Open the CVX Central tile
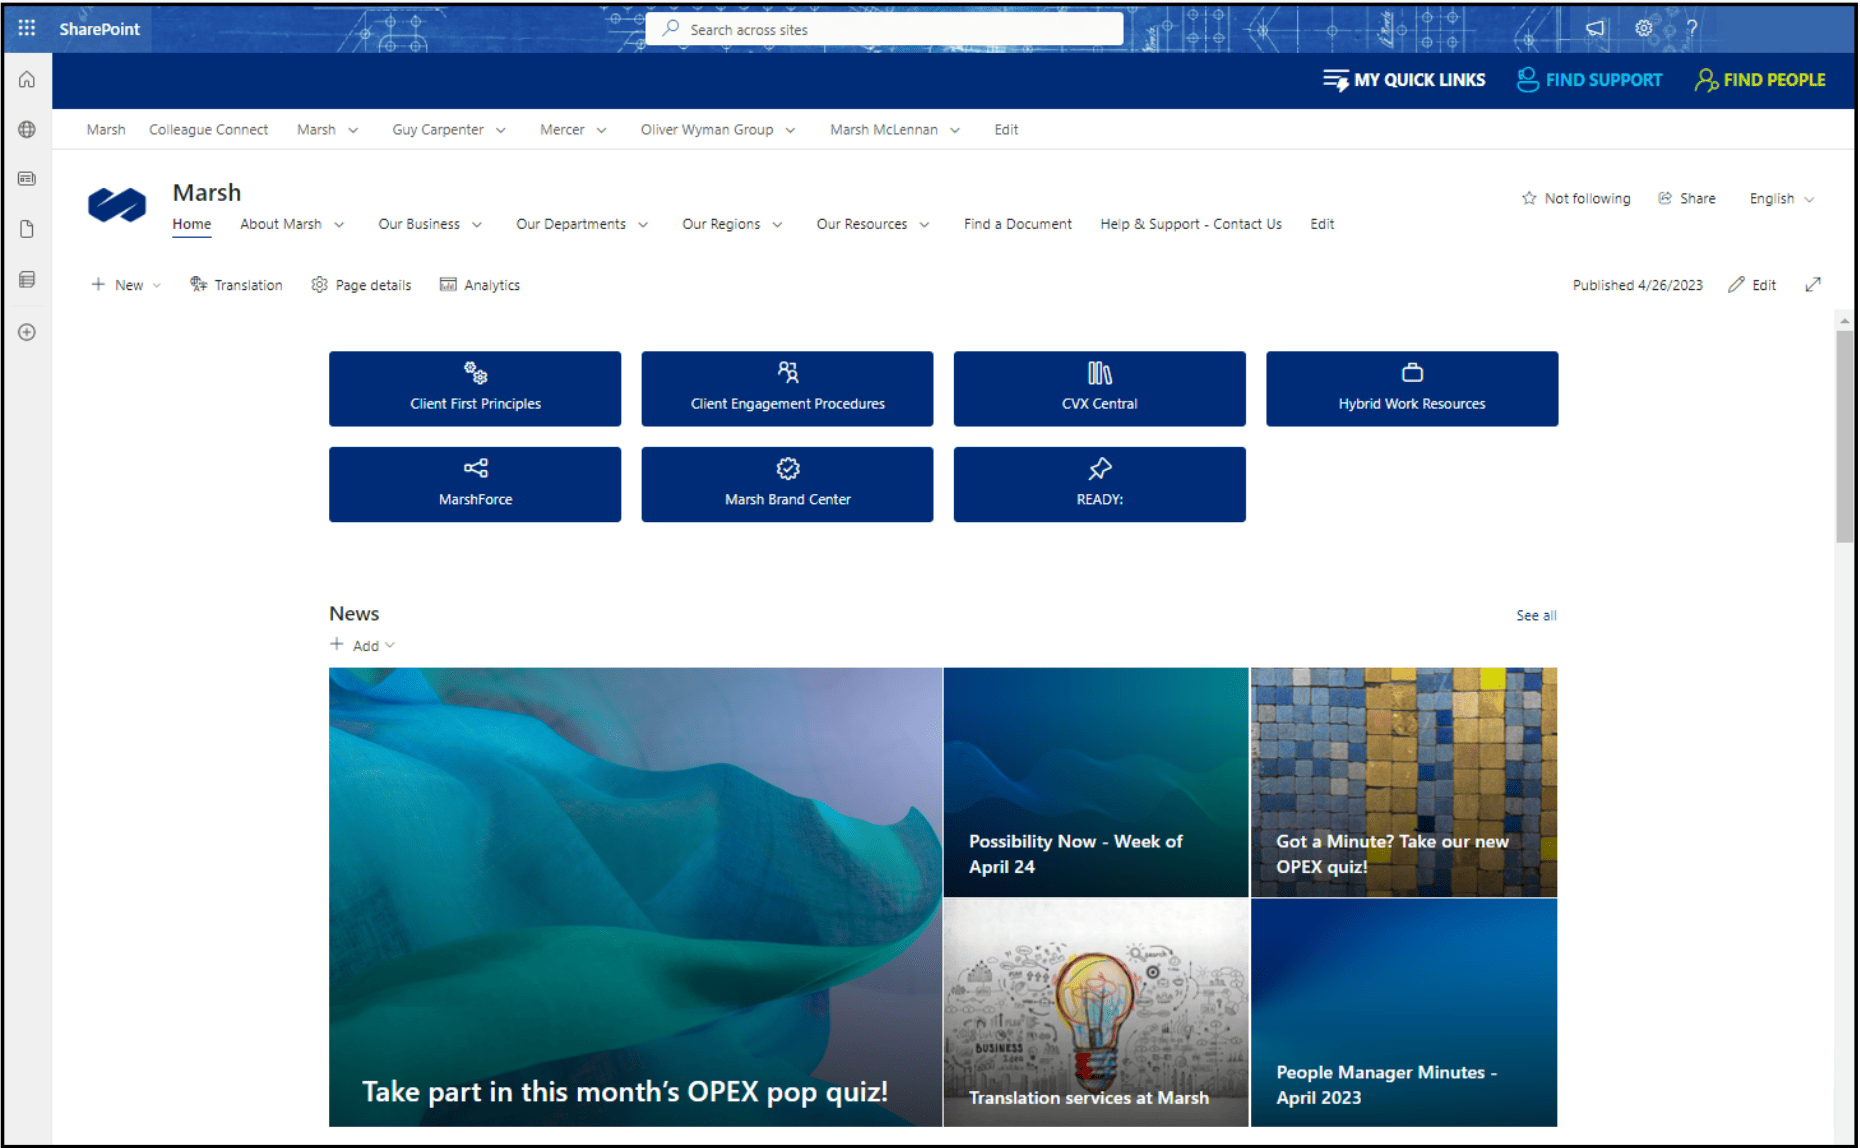This screenshot has height=1148, width=1860. click(1099, 389)
